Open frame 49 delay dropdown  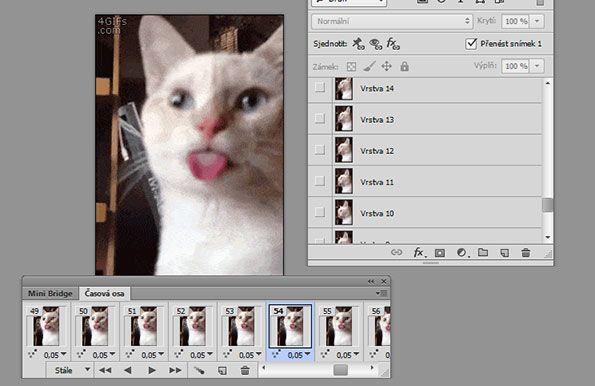pos(63,354)
